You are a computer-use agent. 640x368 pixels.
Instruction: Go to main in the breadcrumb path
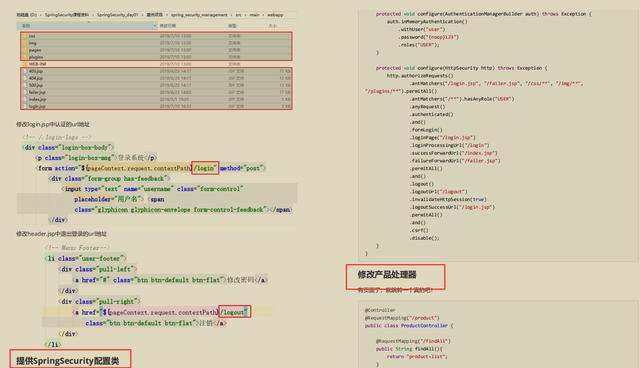pyautogui.click(x=254, y=15)
